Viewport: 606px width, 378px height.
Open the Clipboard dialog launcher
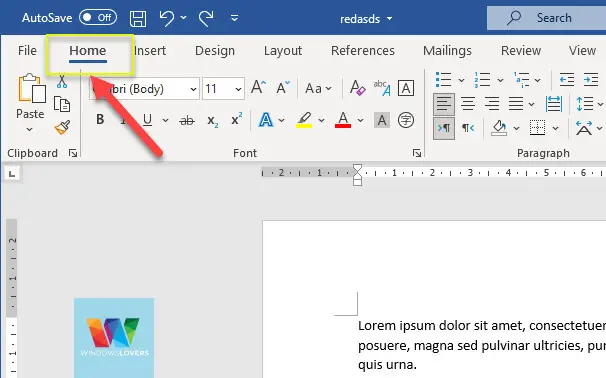pos(73,153)
